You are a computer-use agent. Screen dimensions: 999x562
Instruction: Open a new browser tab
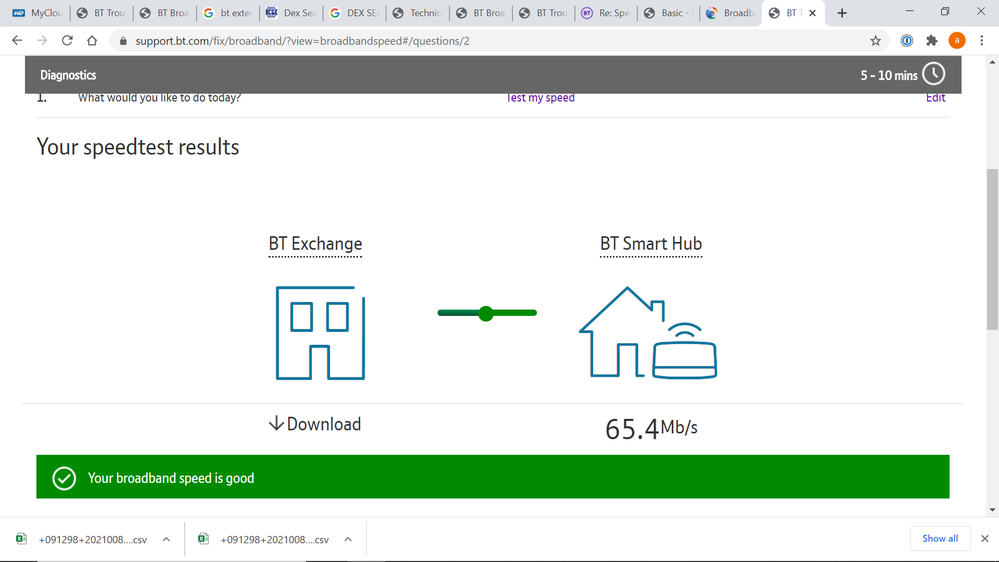(x=842, y=13)
